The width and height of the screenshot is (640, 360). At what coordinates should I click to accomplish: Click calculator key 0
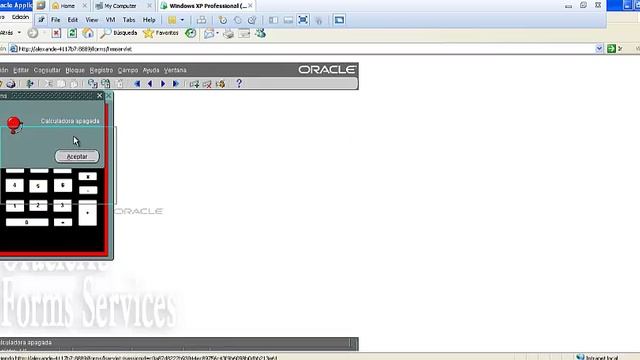[27, 222]
